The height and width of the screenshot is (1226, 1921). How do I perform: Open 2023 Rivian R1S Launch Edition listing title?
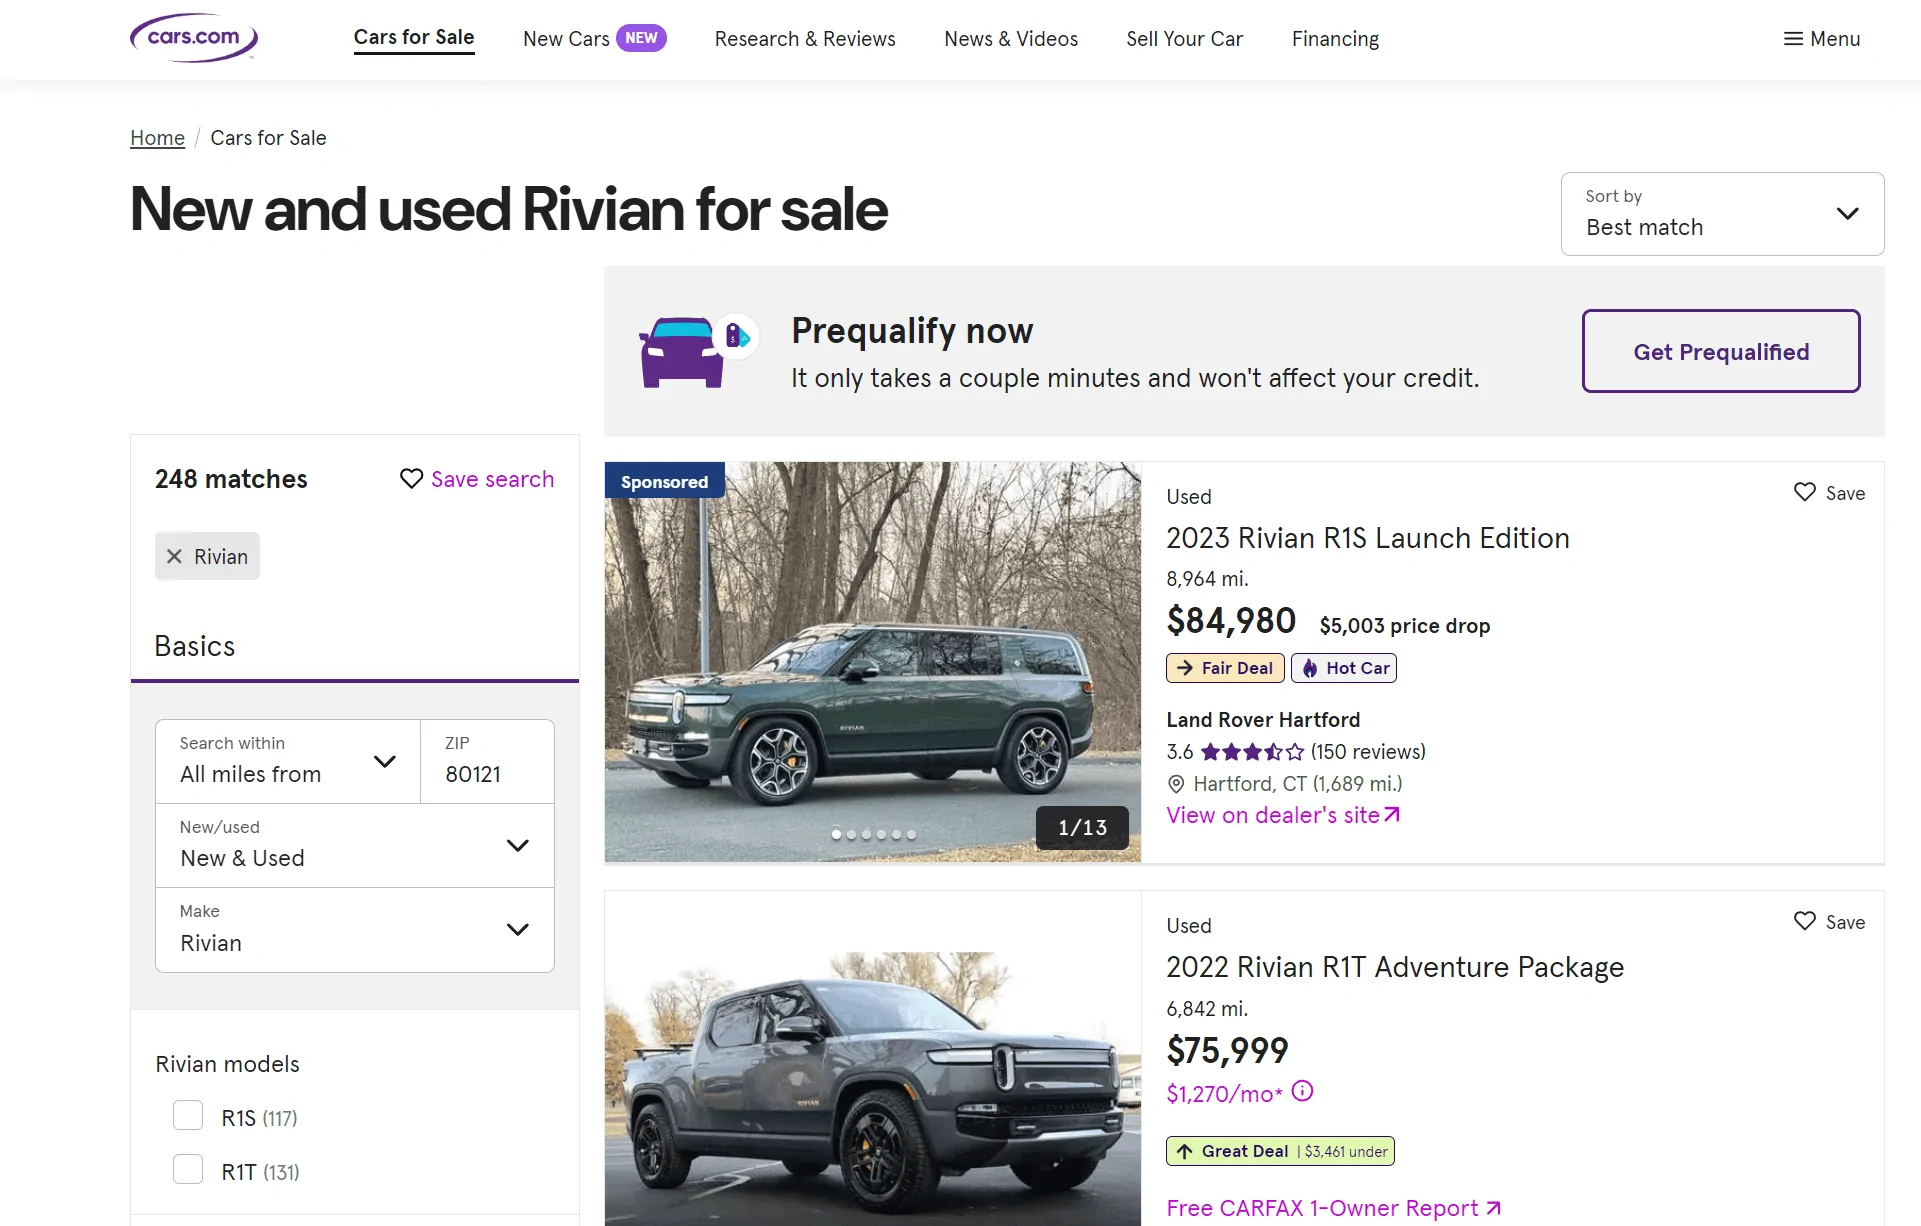click(1368, 538)
